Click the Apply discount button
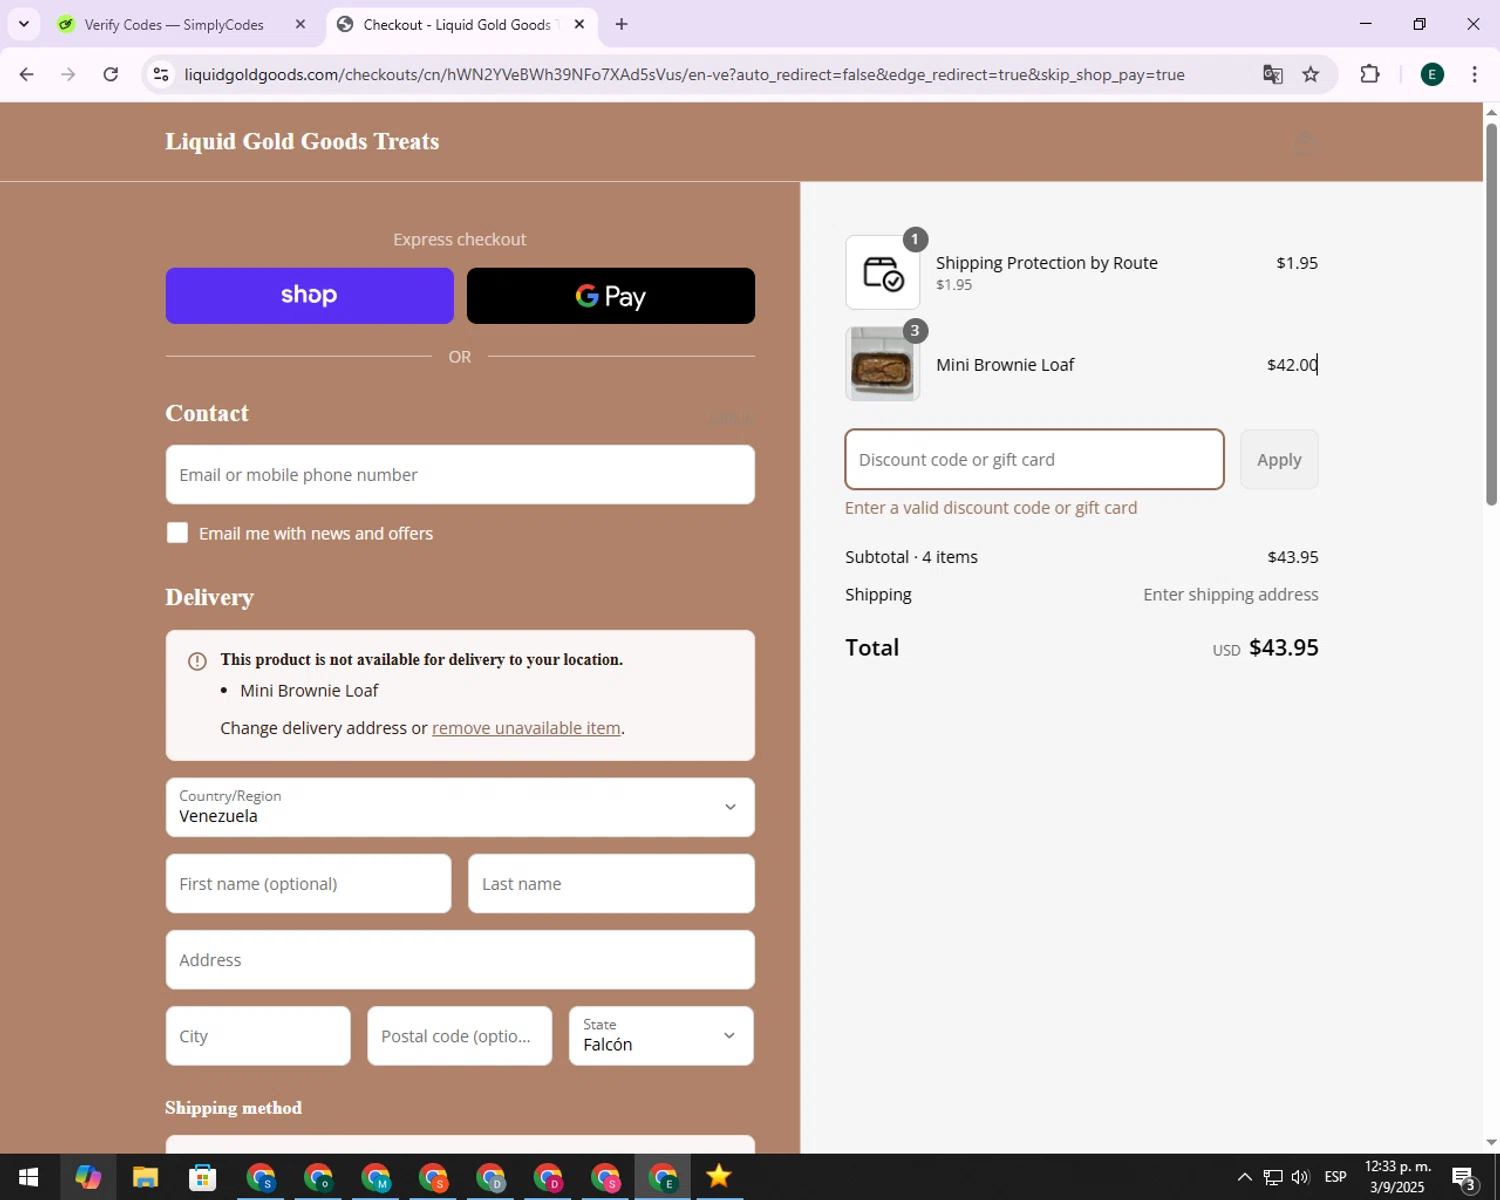 (1279, 460)
